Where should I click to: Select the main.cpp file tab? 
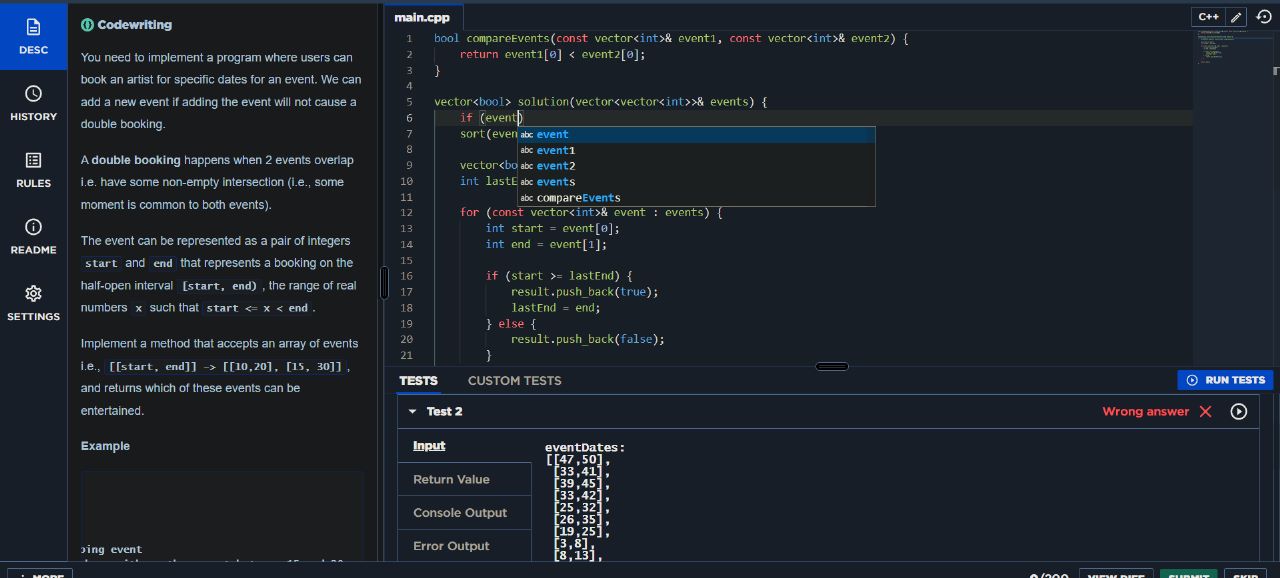click(x=422, y=18)
